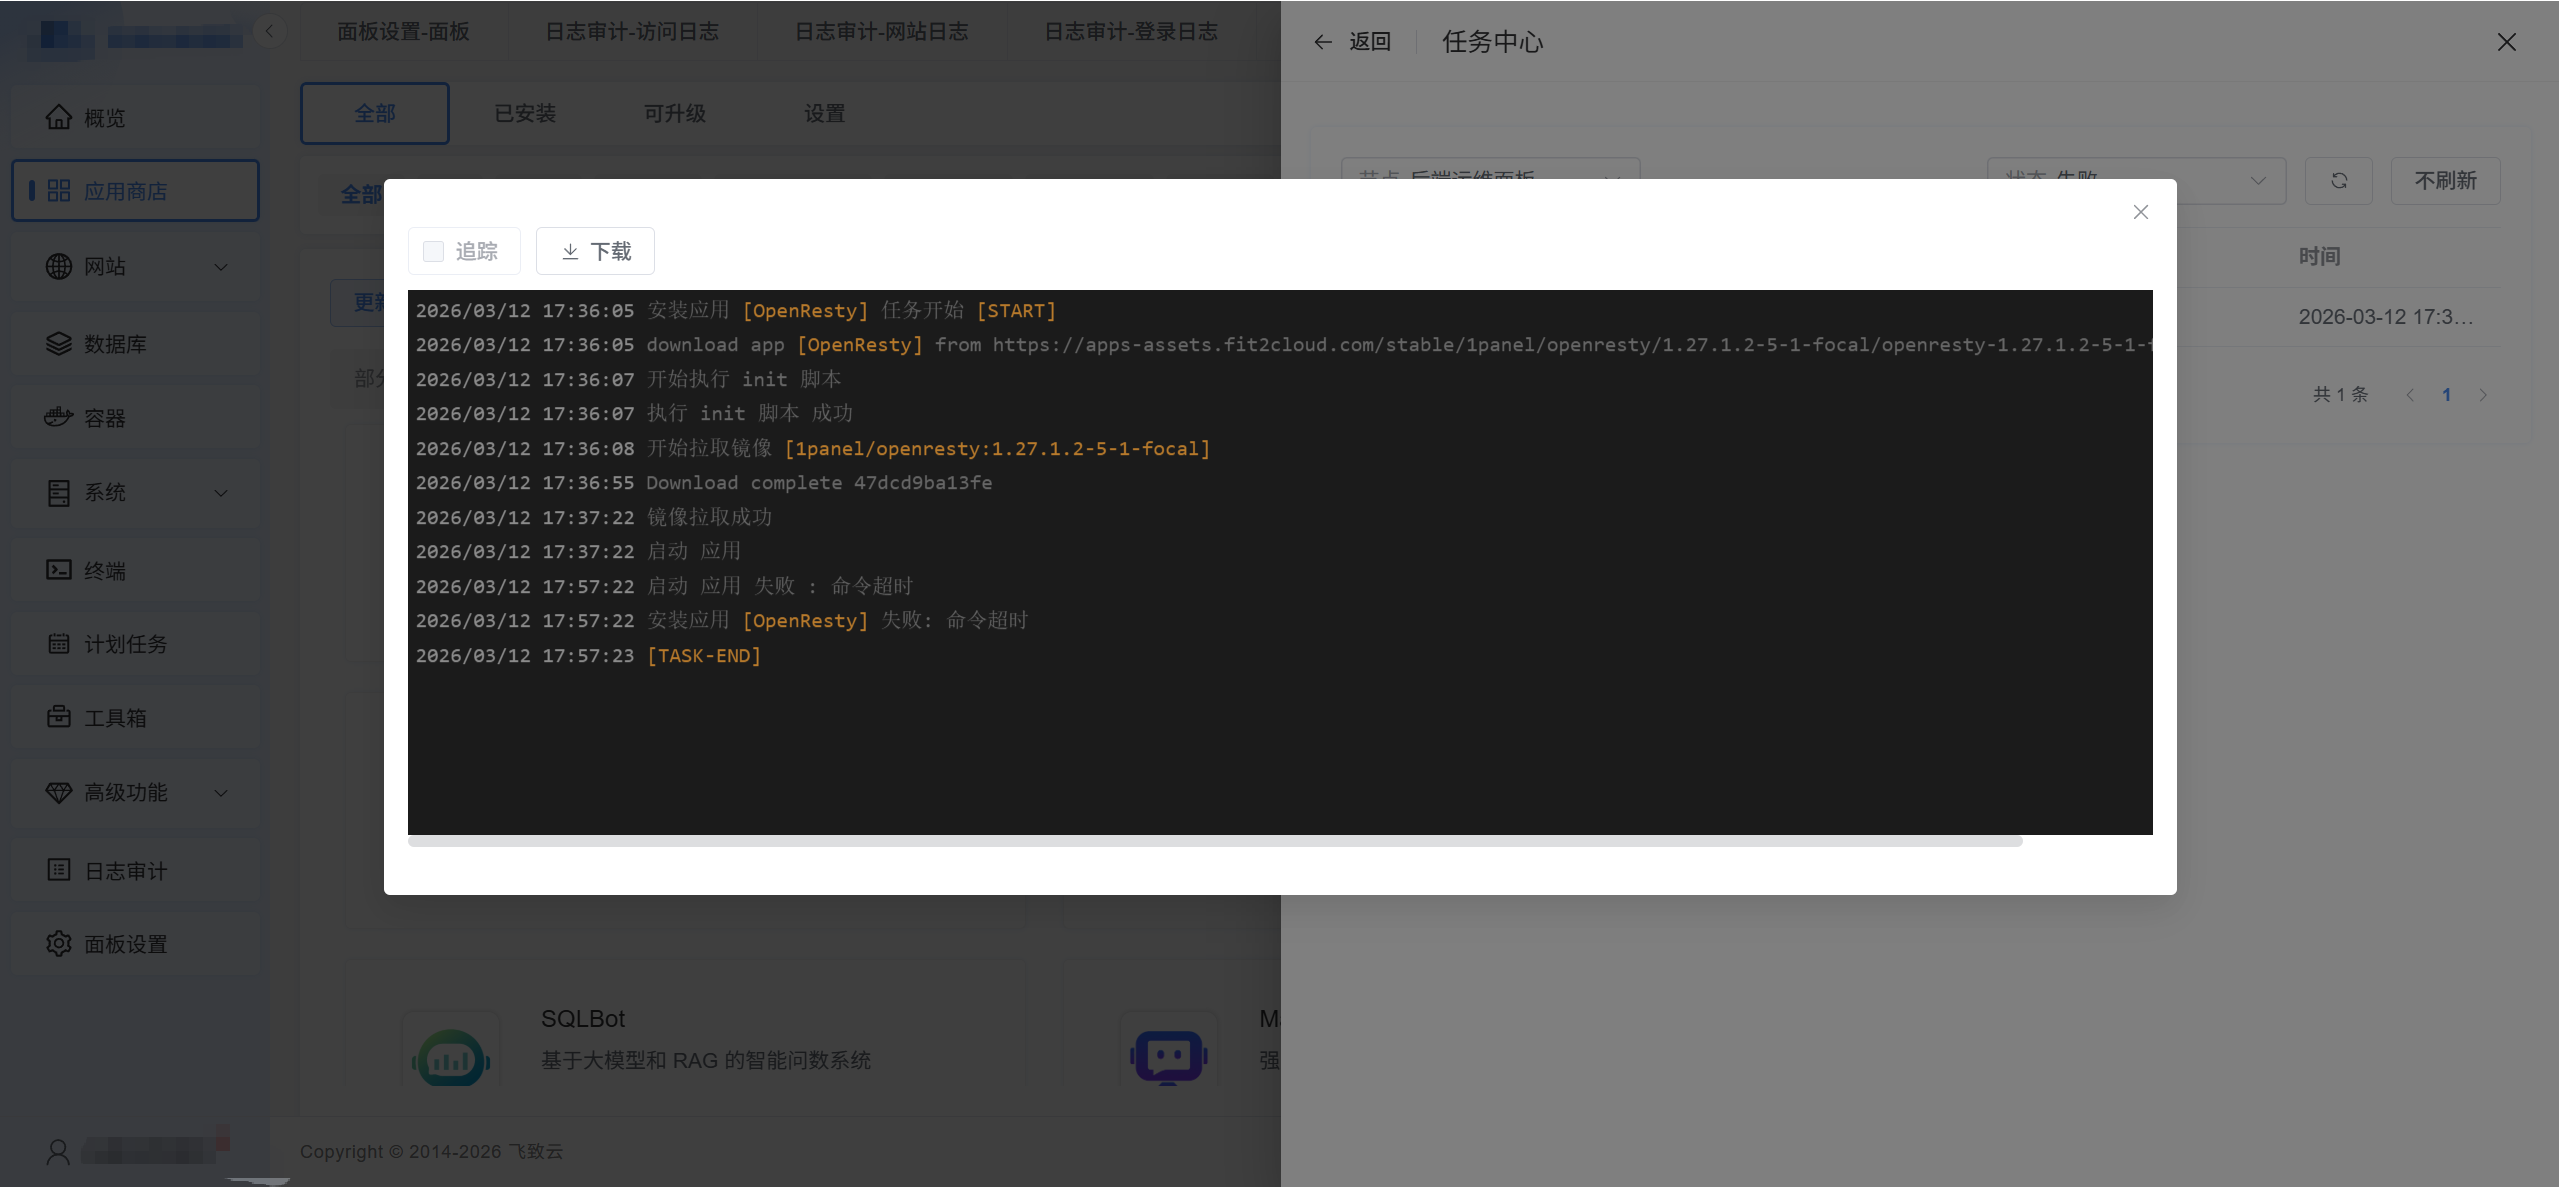Open the 日志审计-访问日志 tab

(631, 32)
